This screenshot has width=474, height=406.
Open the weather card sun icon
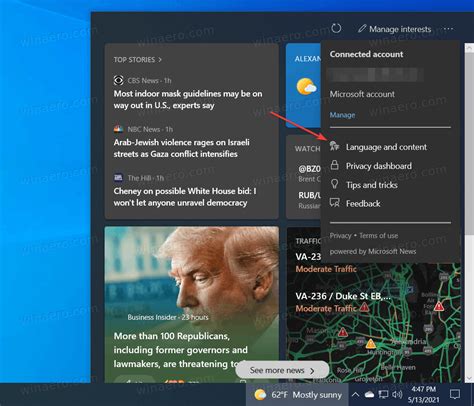coord(306,86)
